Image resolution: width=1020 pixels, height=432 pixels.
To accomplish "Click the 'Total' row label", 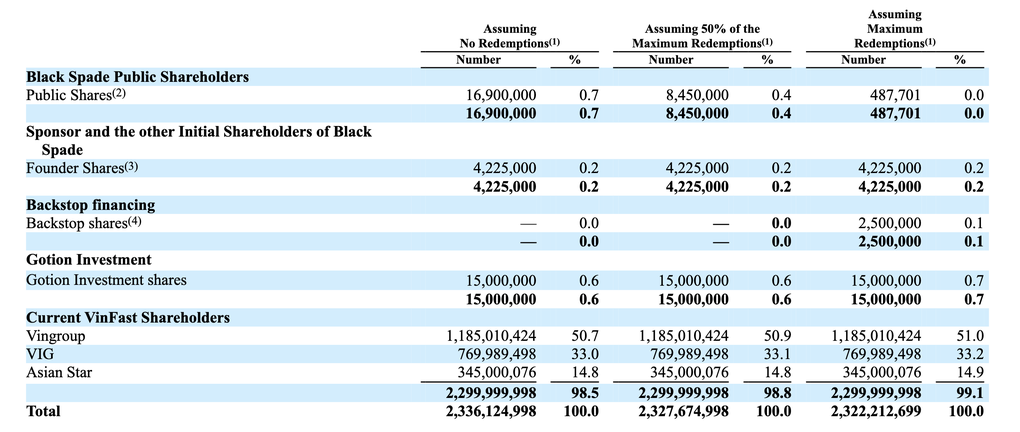I will point(43,411).
